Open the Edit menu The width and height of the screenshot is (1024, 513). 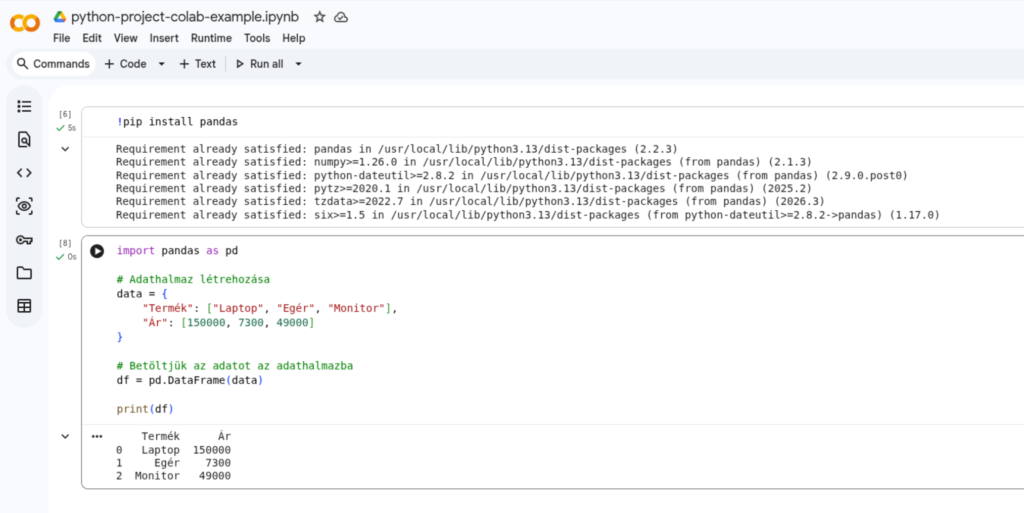(92, 39)
